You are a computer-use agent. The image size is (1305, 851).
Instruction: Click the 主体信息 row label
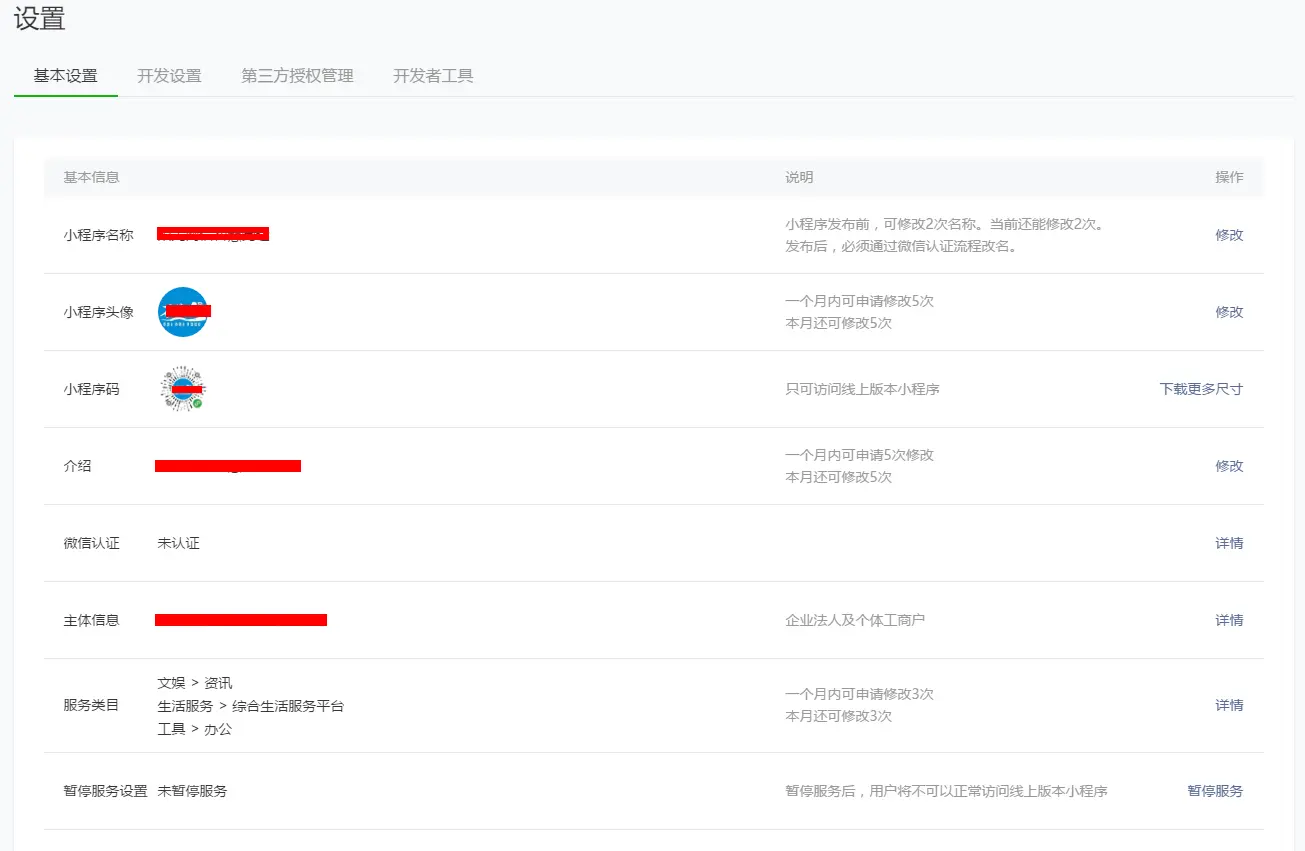point(91,620)
